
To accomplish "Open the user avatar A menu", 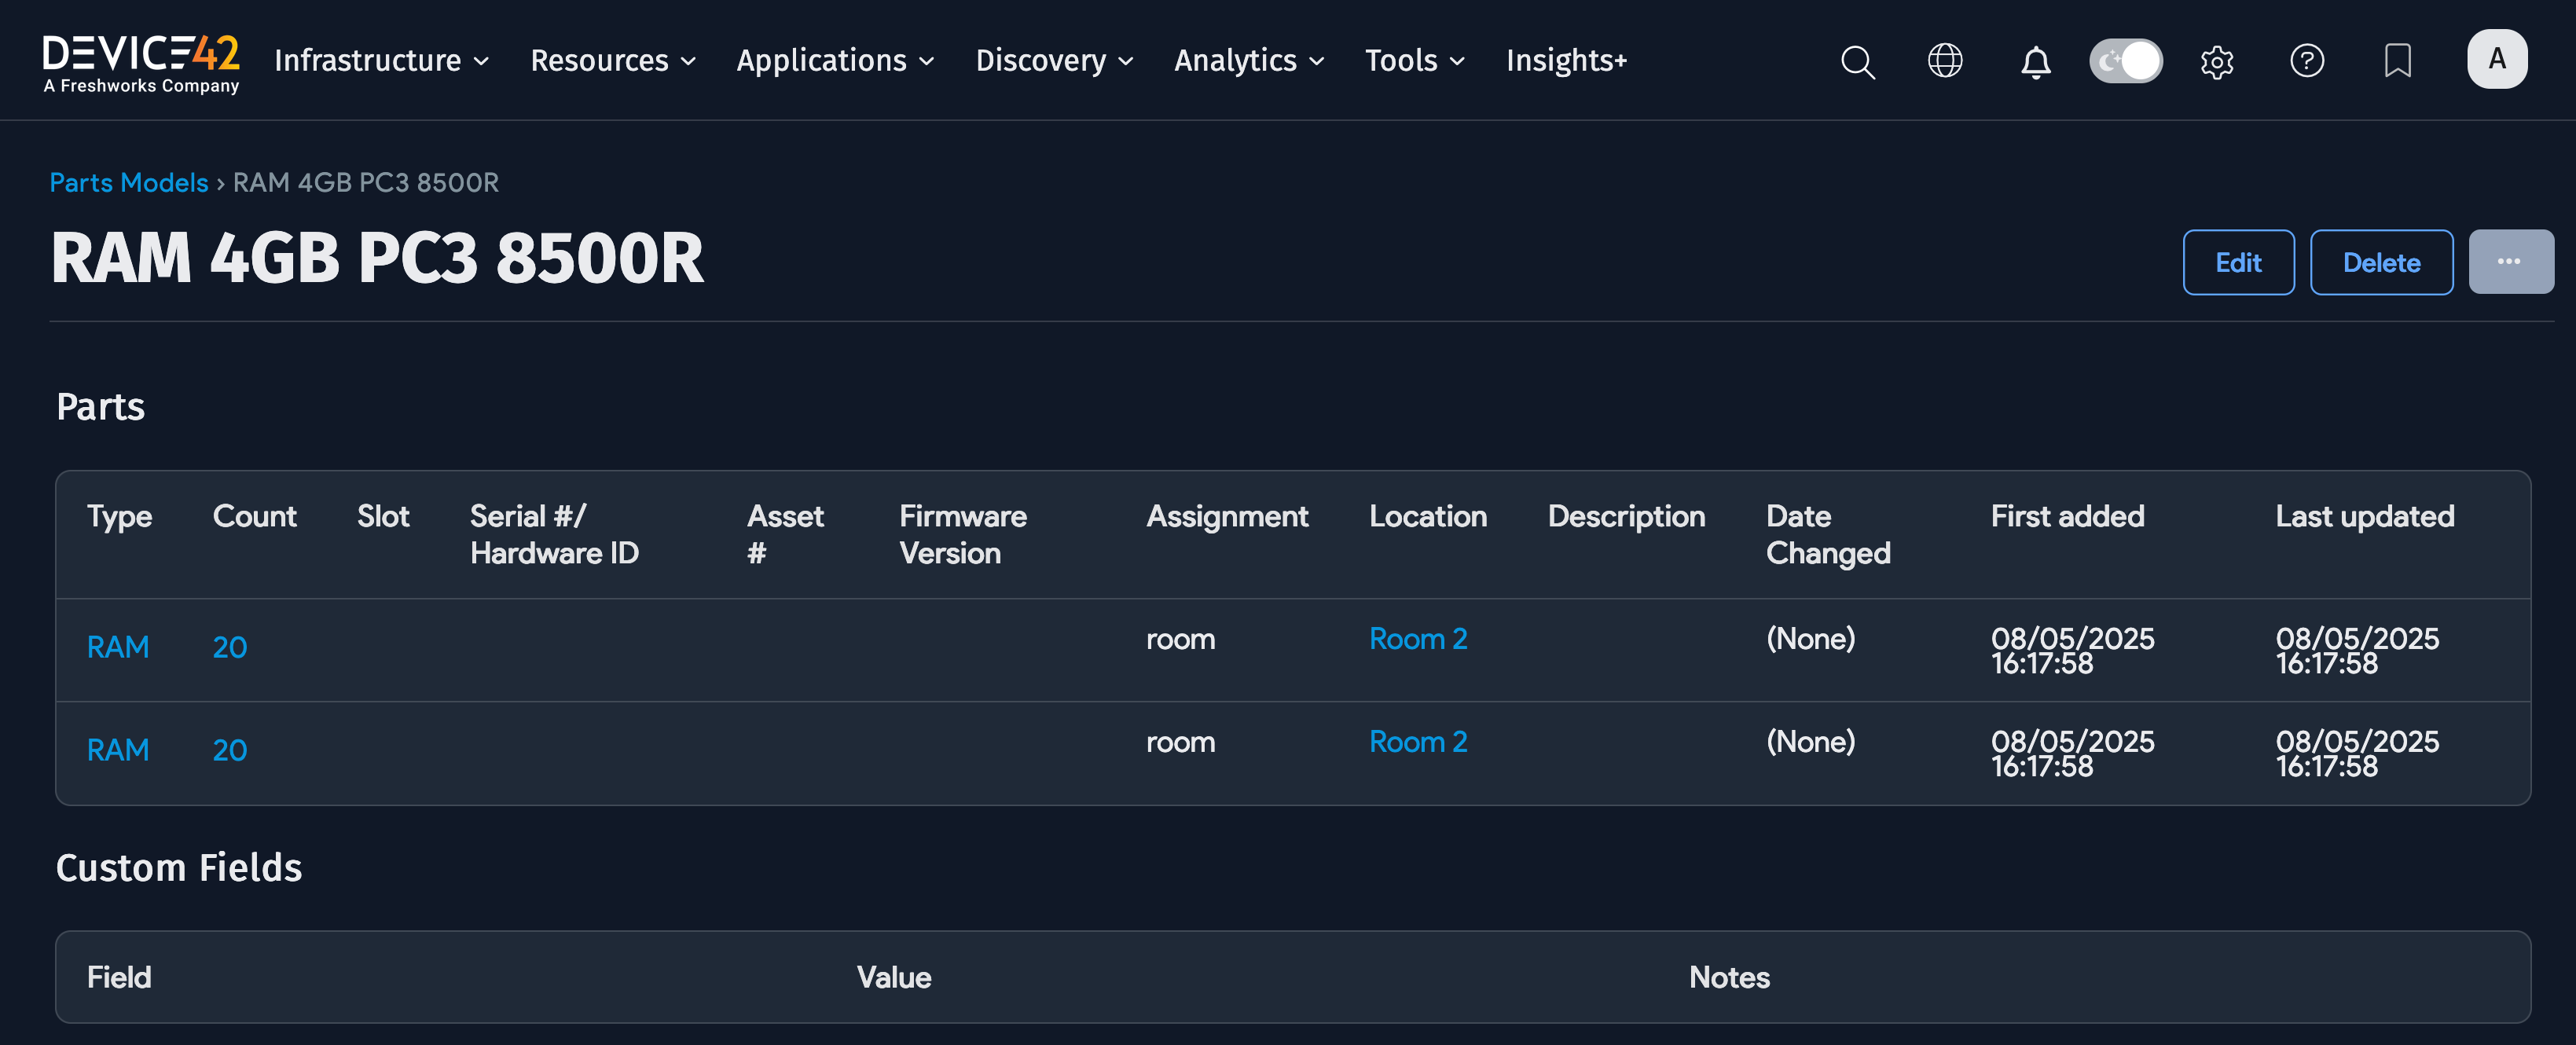I will tap(2496, 60).
